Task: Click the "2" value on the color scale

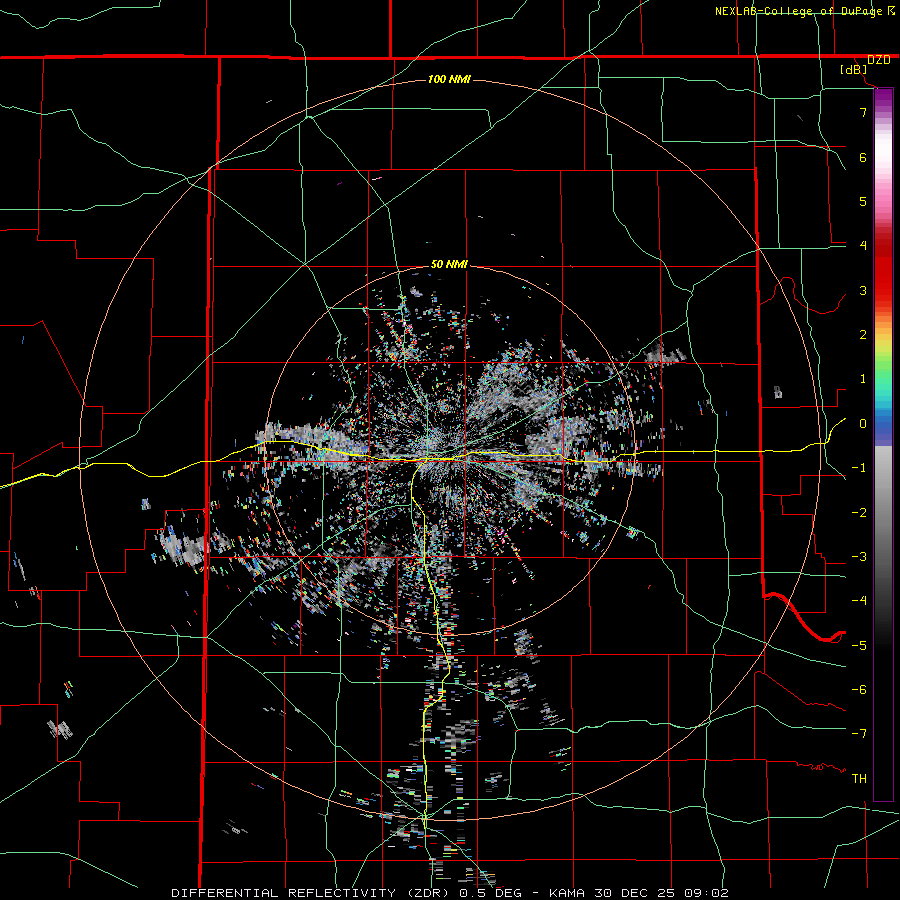Action: click(863, 335)
